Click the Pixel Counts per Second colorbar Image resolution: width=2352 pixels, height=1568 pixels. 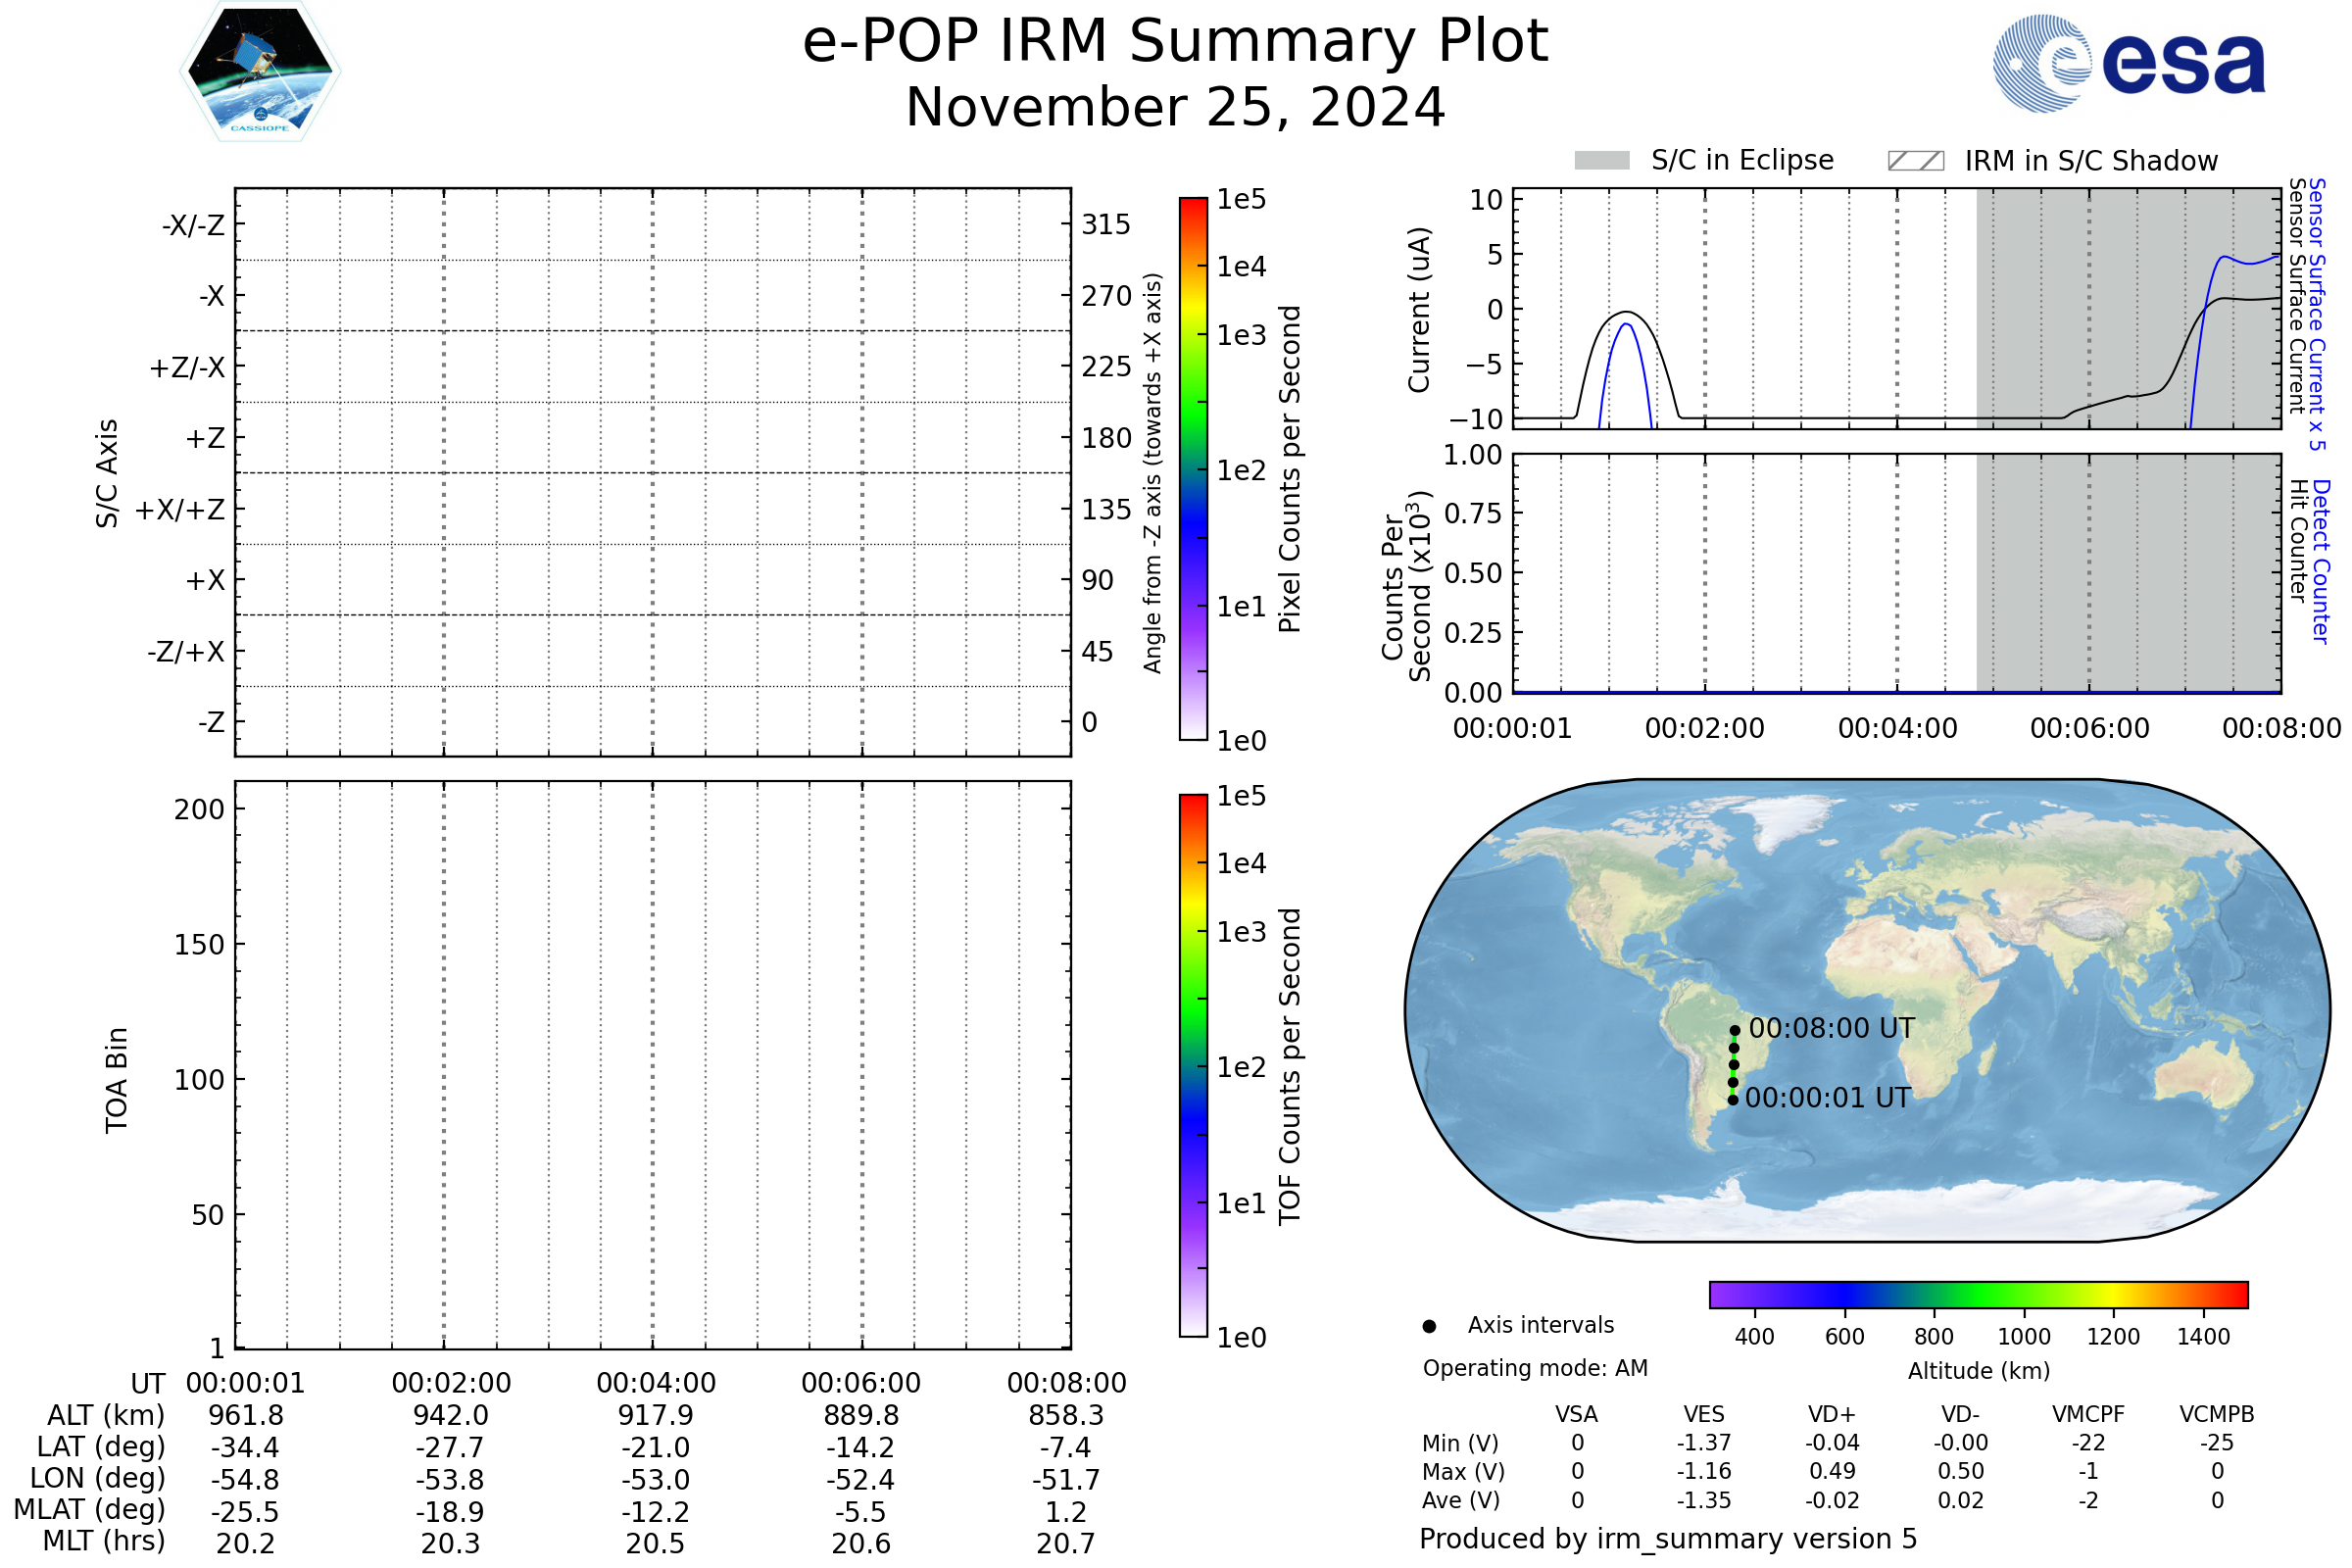click(1193, 468)
